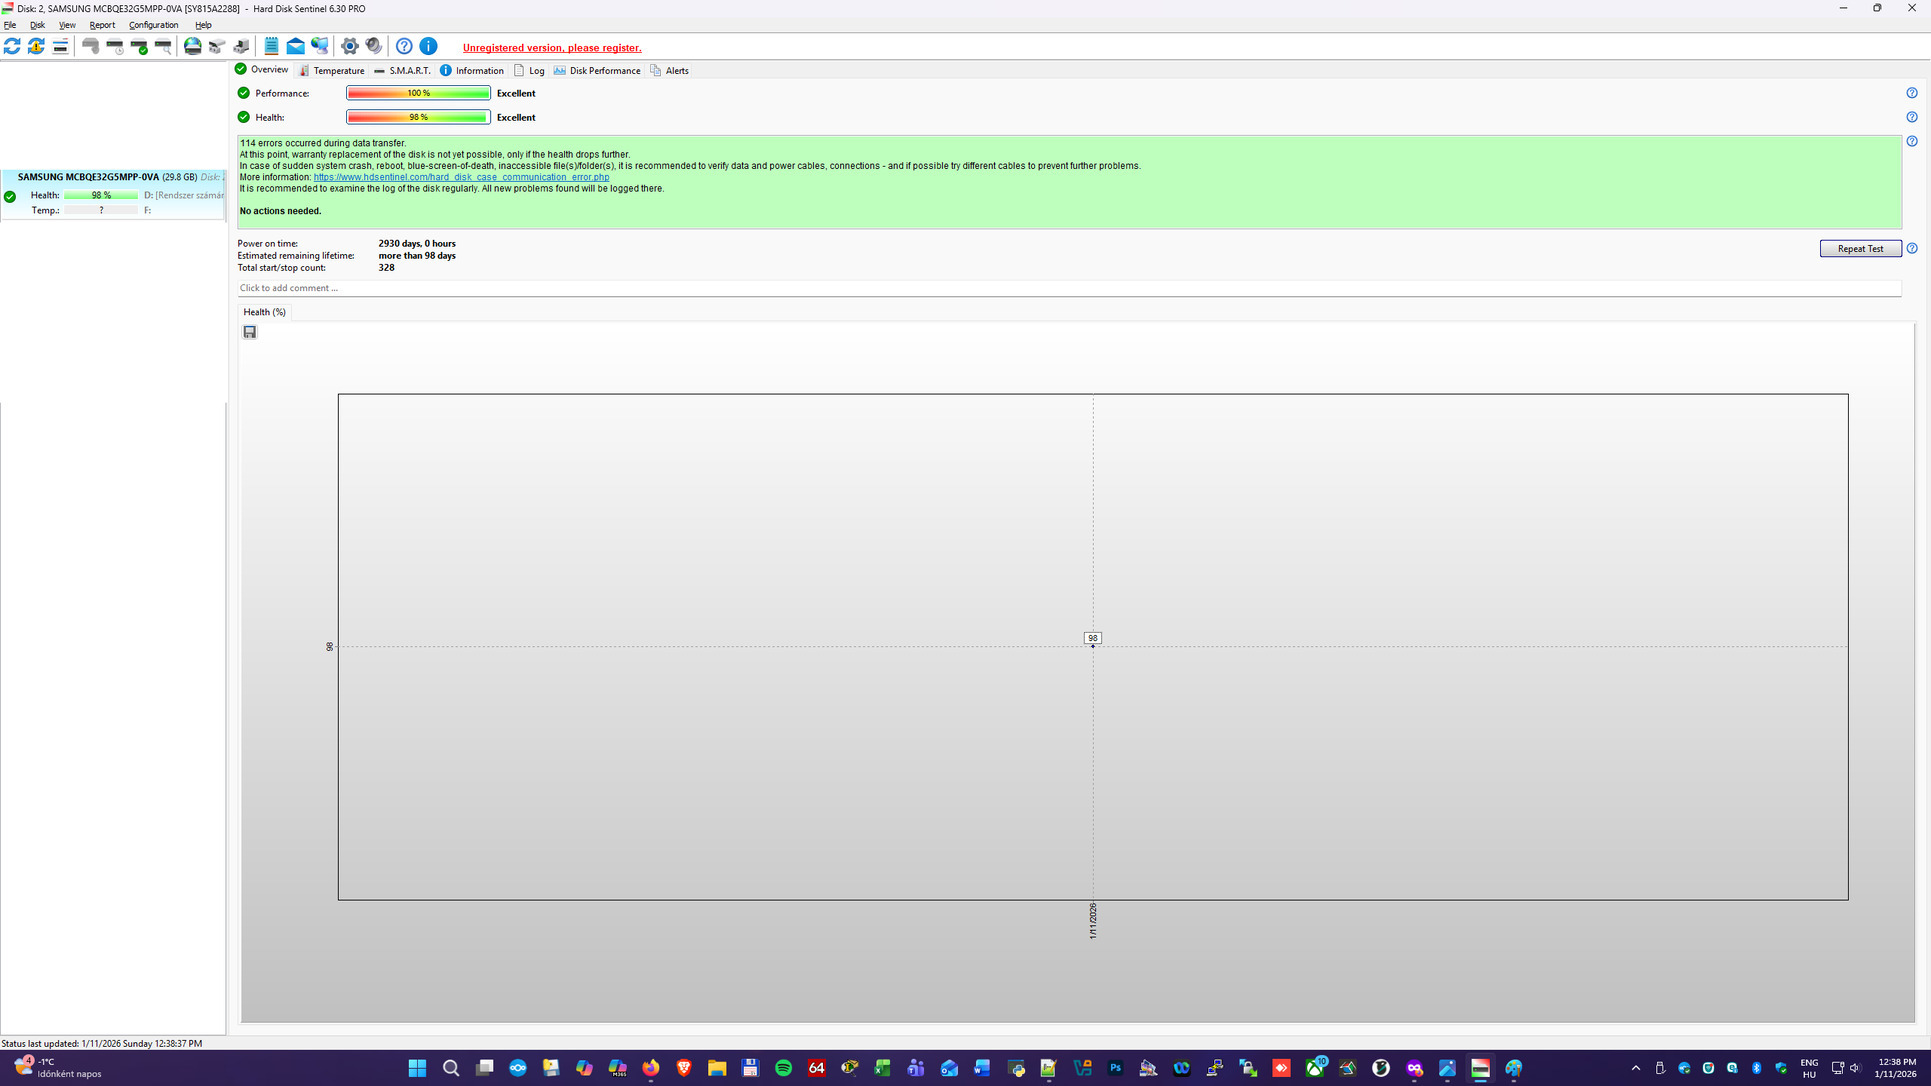
Task: Click the globe disk toolbar icon
Action: pos(192,46)
